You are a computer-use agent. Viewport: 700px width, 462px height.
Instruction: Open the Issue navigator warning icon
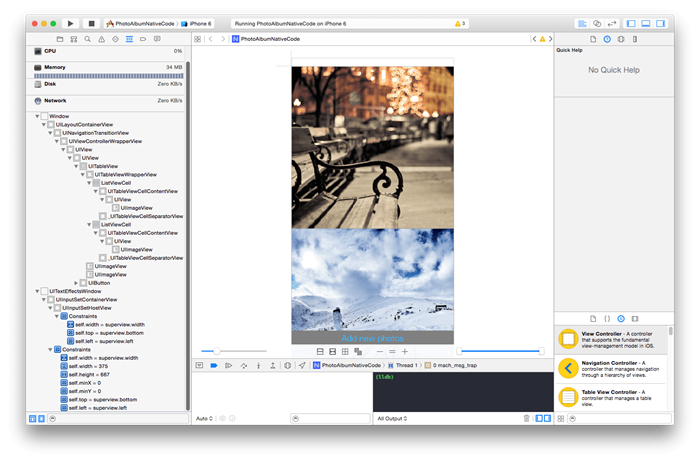(102, 38)
